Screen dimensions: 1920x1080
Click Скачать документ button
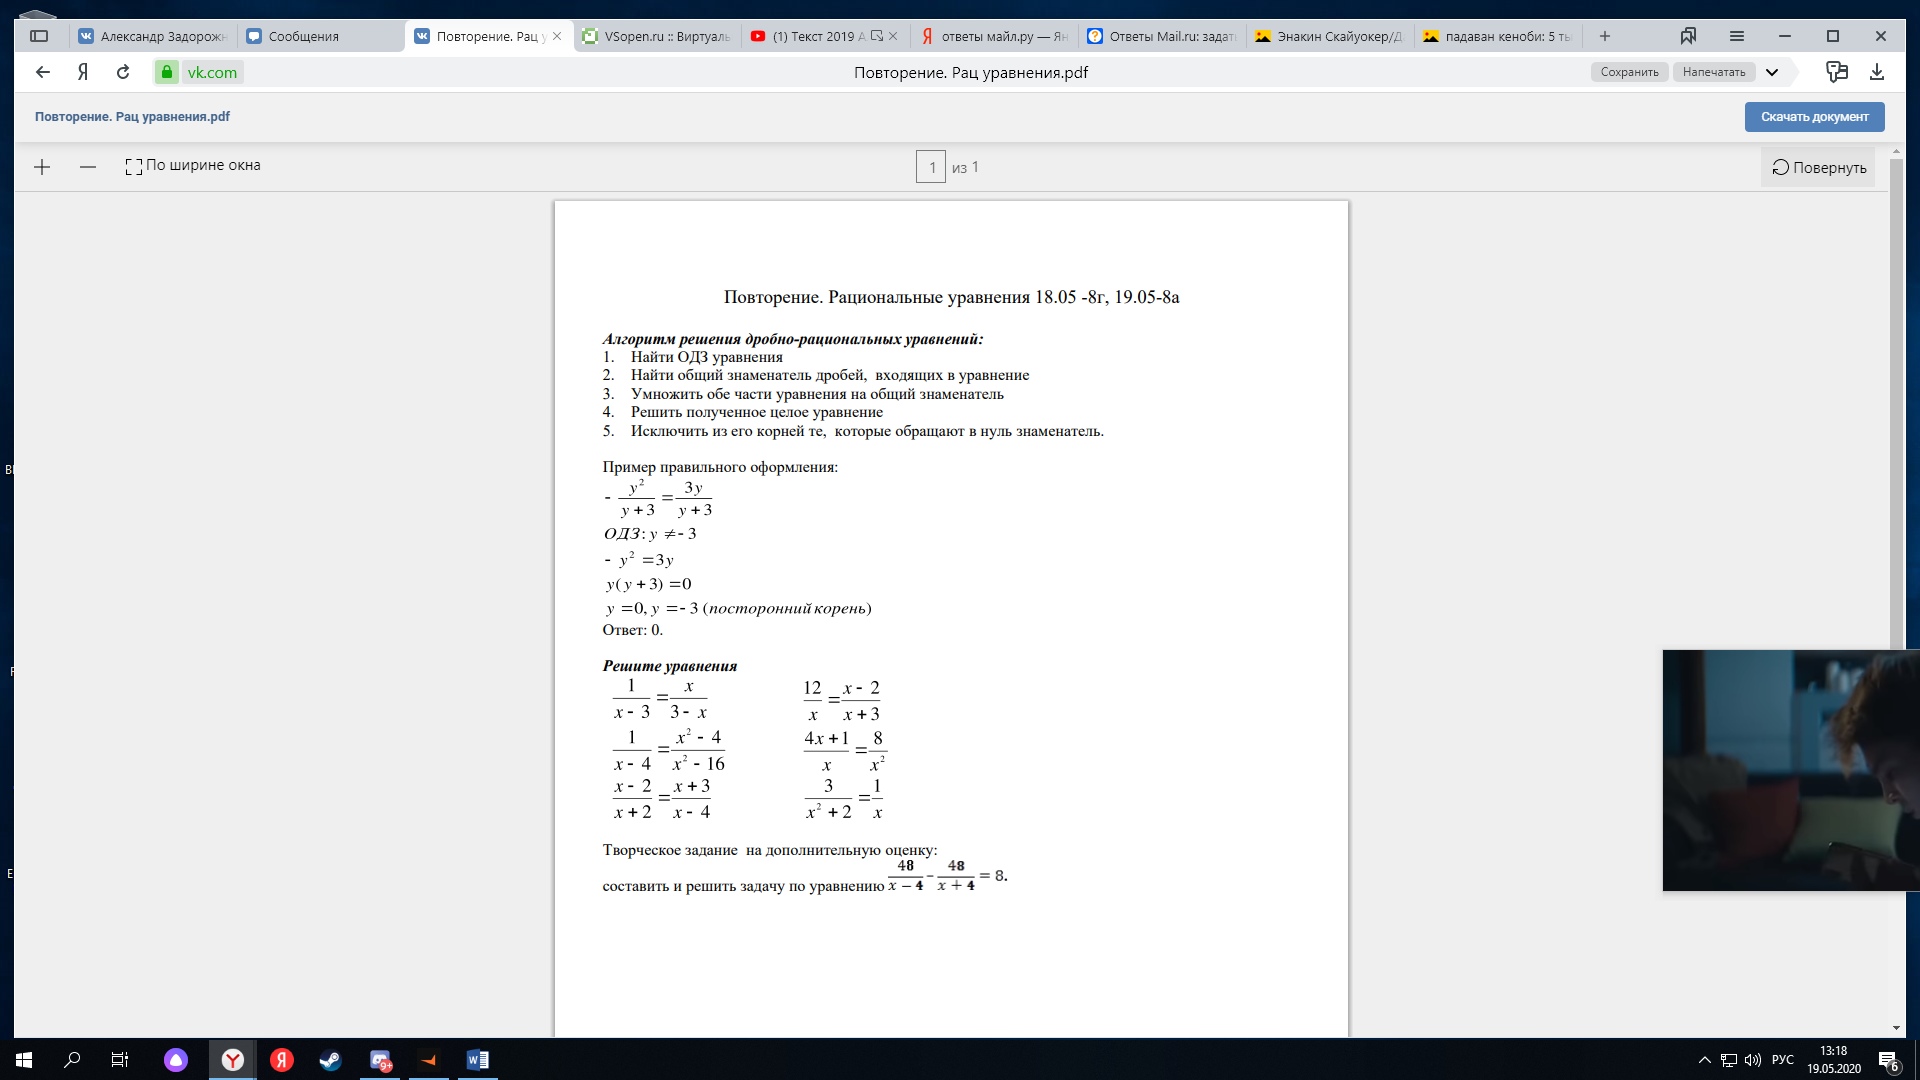pyautogui.click(x=1814, y=117)
